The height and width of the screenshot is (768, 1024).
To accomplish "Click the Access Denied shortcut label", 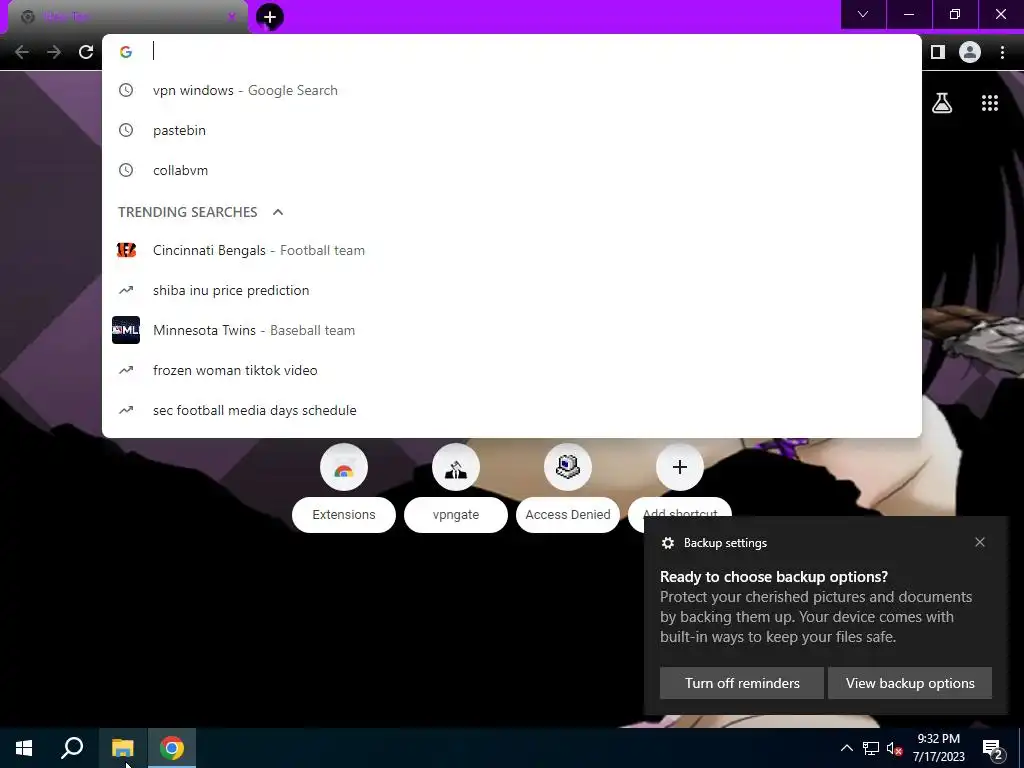I will pyautogui.click(x=568, y=515).
